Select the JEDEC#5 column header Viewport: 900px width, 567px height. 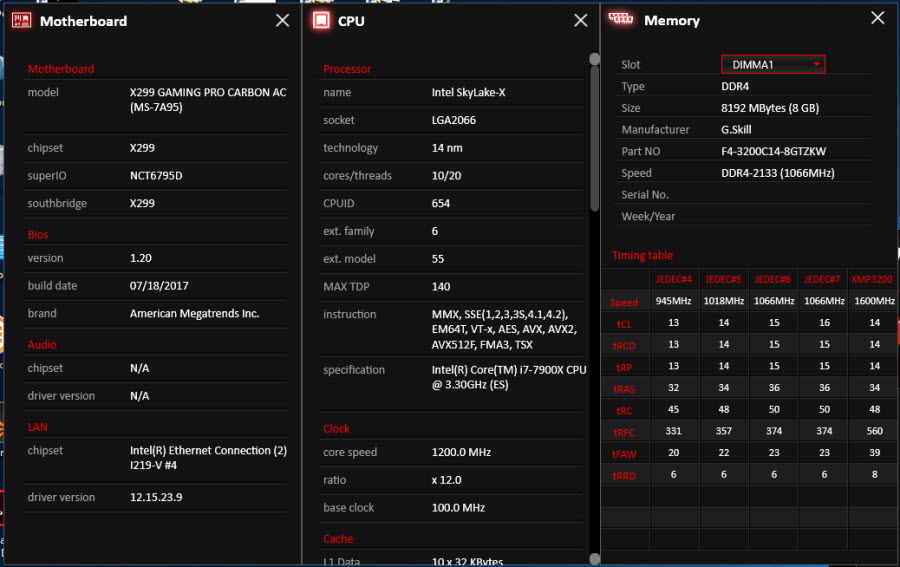(723, 279)
